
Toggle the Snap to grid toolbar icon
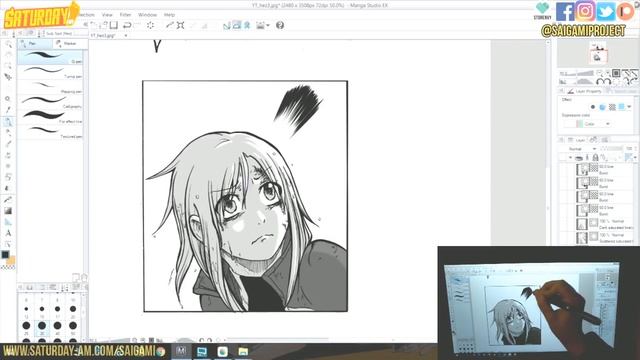pyautogui.click(x=247, y=25)
